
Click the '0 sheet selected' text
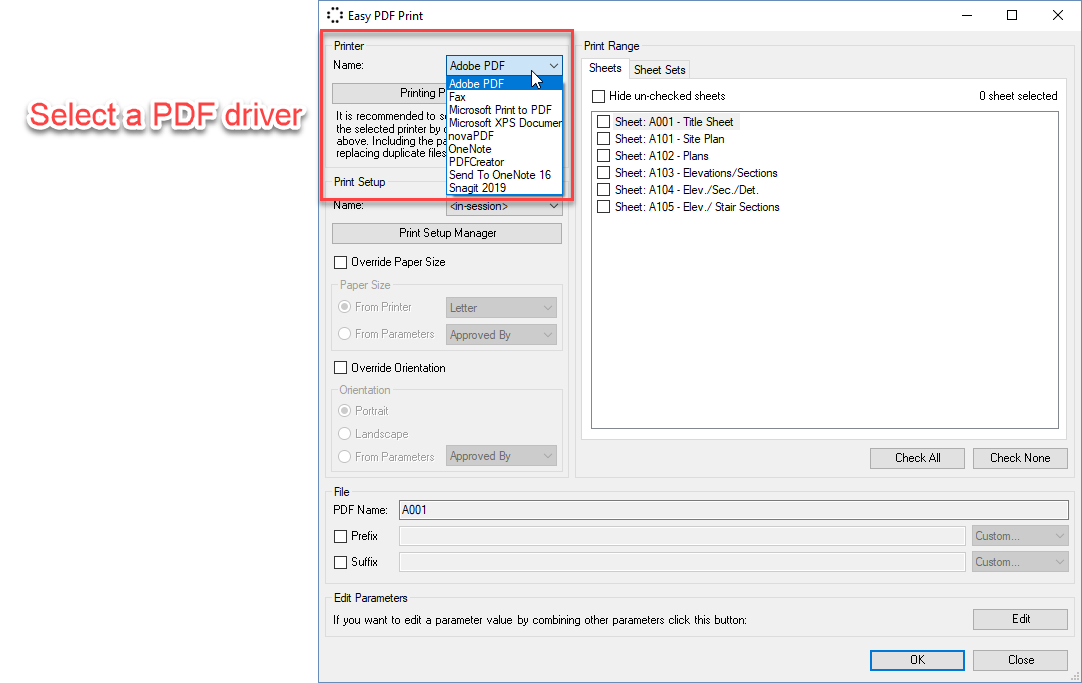click(1018, 96)
